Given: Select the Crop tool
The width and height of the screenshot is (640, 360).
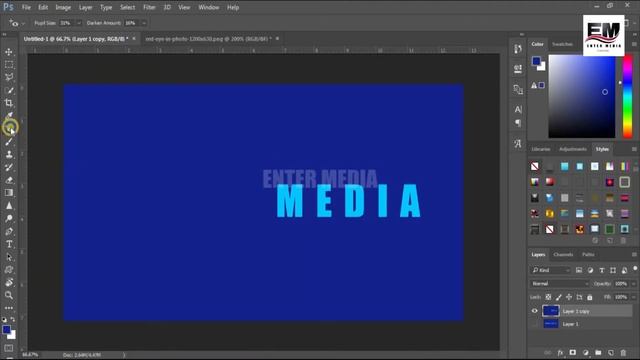Looking at the screenshot, I should (9, 103).
